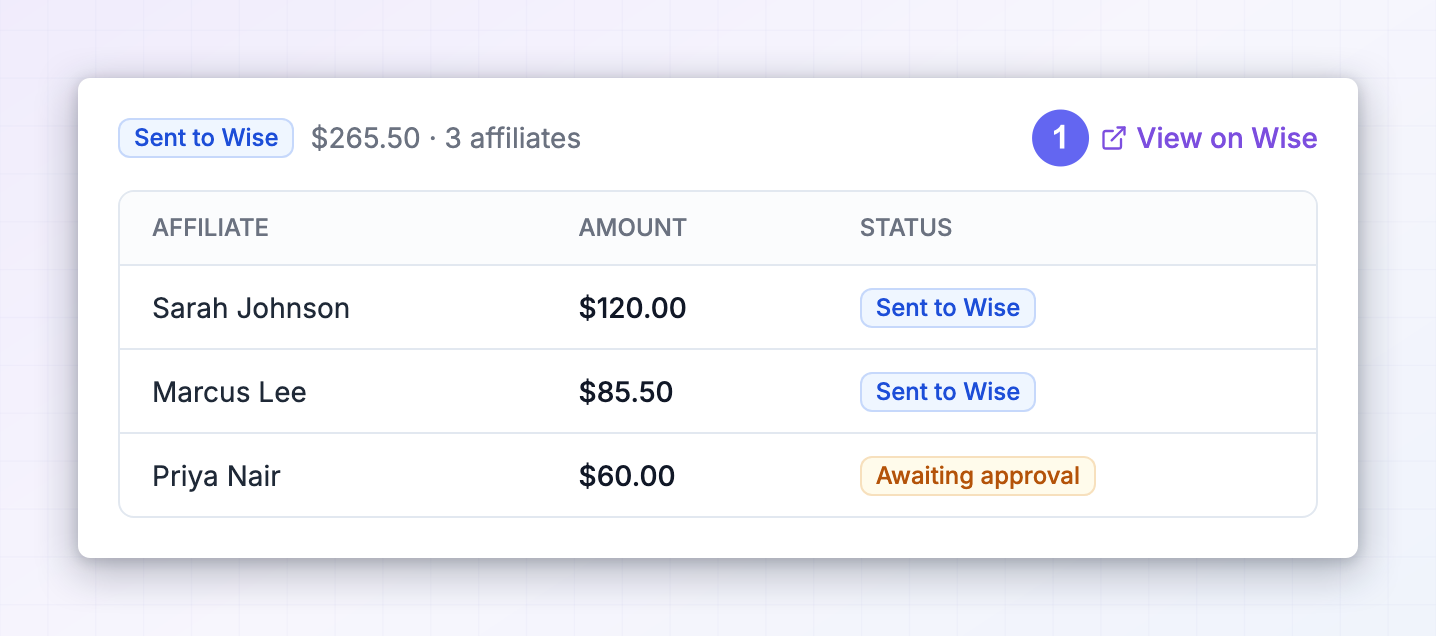This screenshot has height=636, width=1436.
Task: Select the Sarah Johnson affiliate row
Action: tap(718, 307)
